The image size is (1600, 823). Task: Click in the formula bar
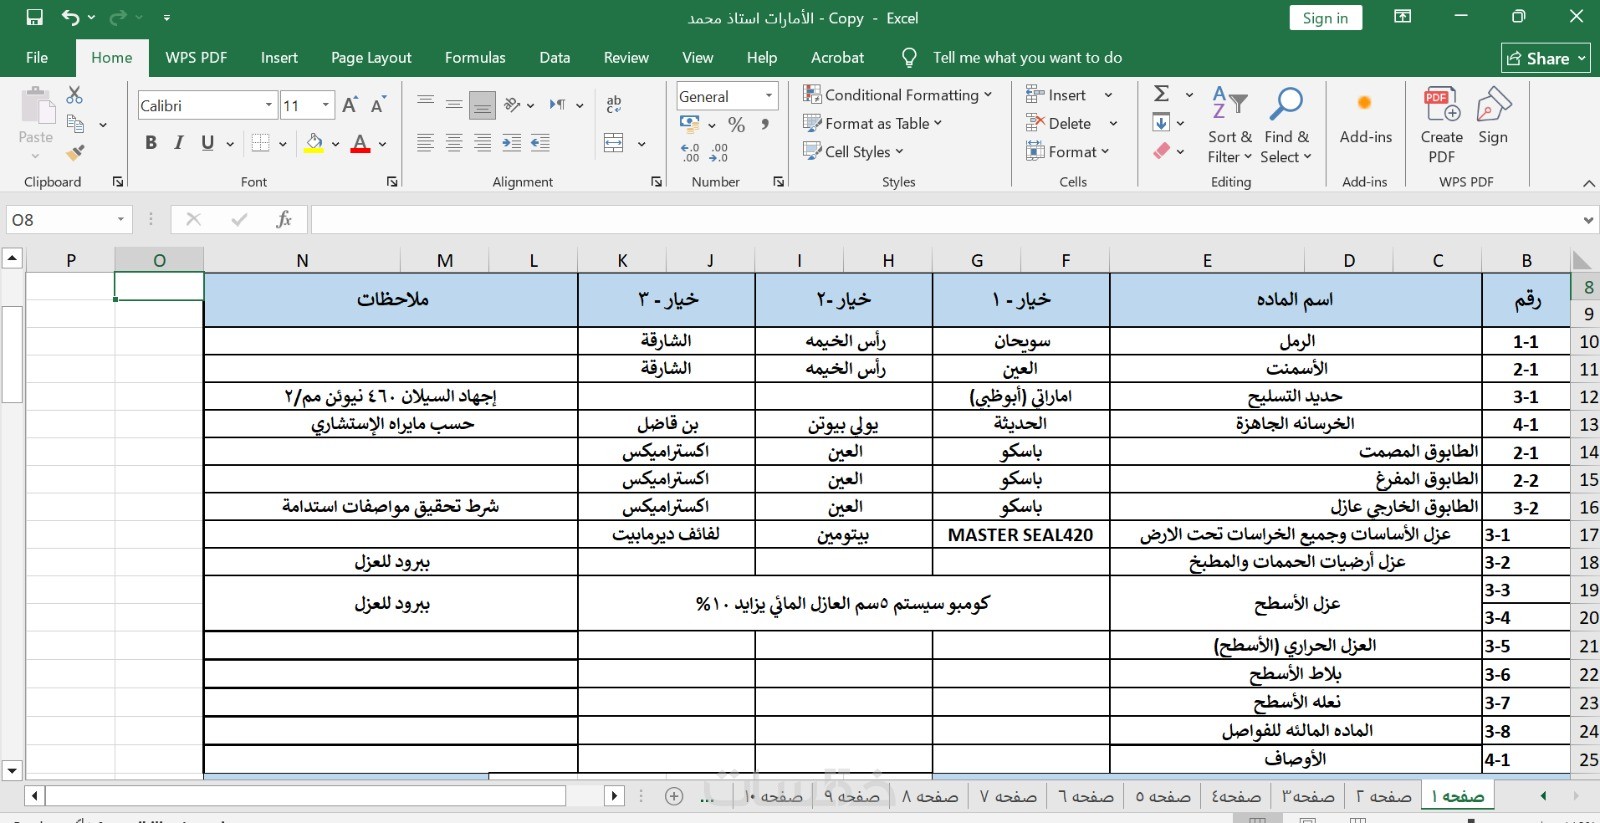coord(945,220)
